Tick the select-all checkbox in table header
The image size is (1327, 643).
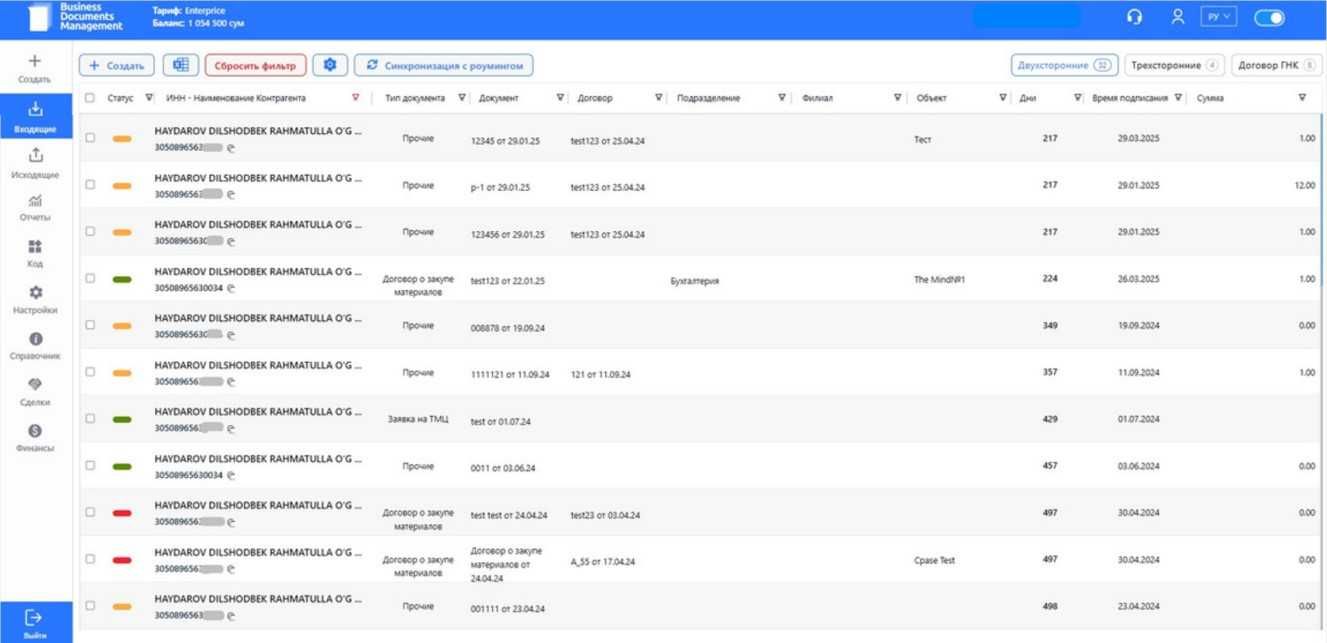(x=90, y=98)
